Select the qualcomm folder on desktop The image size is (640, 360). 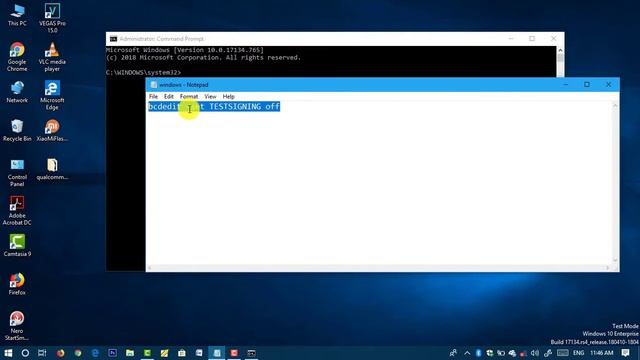point(52,169)
